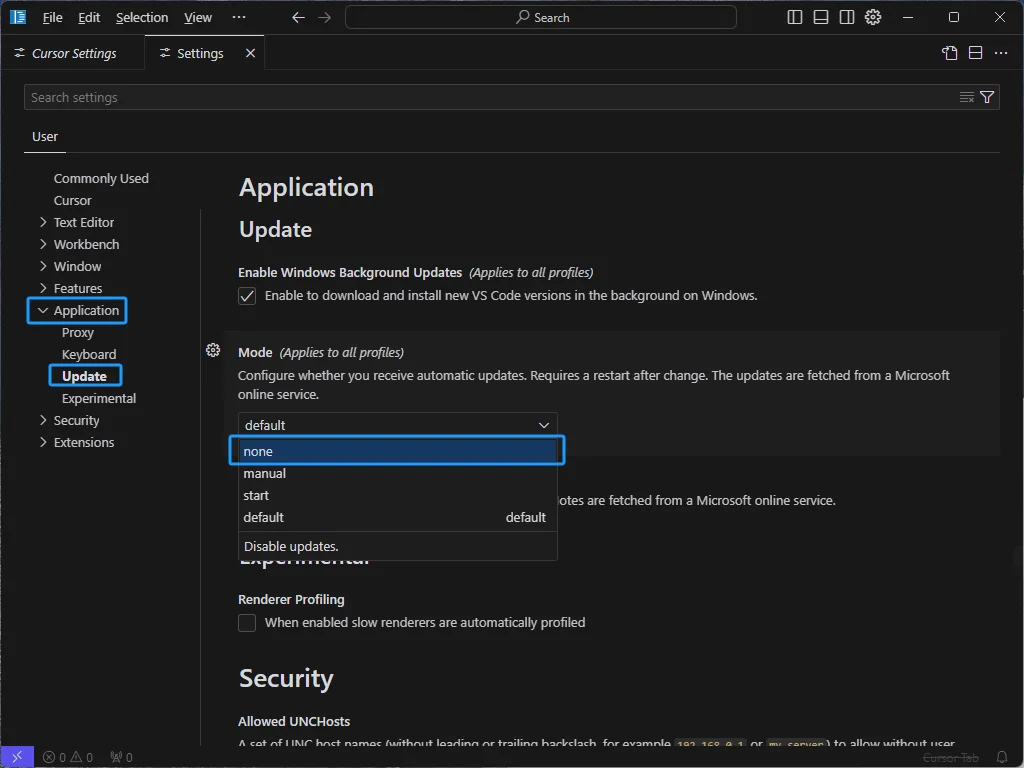Select Experimental under Application
1024x768 pixels.
pyautogui.click(x=99, y=398)
